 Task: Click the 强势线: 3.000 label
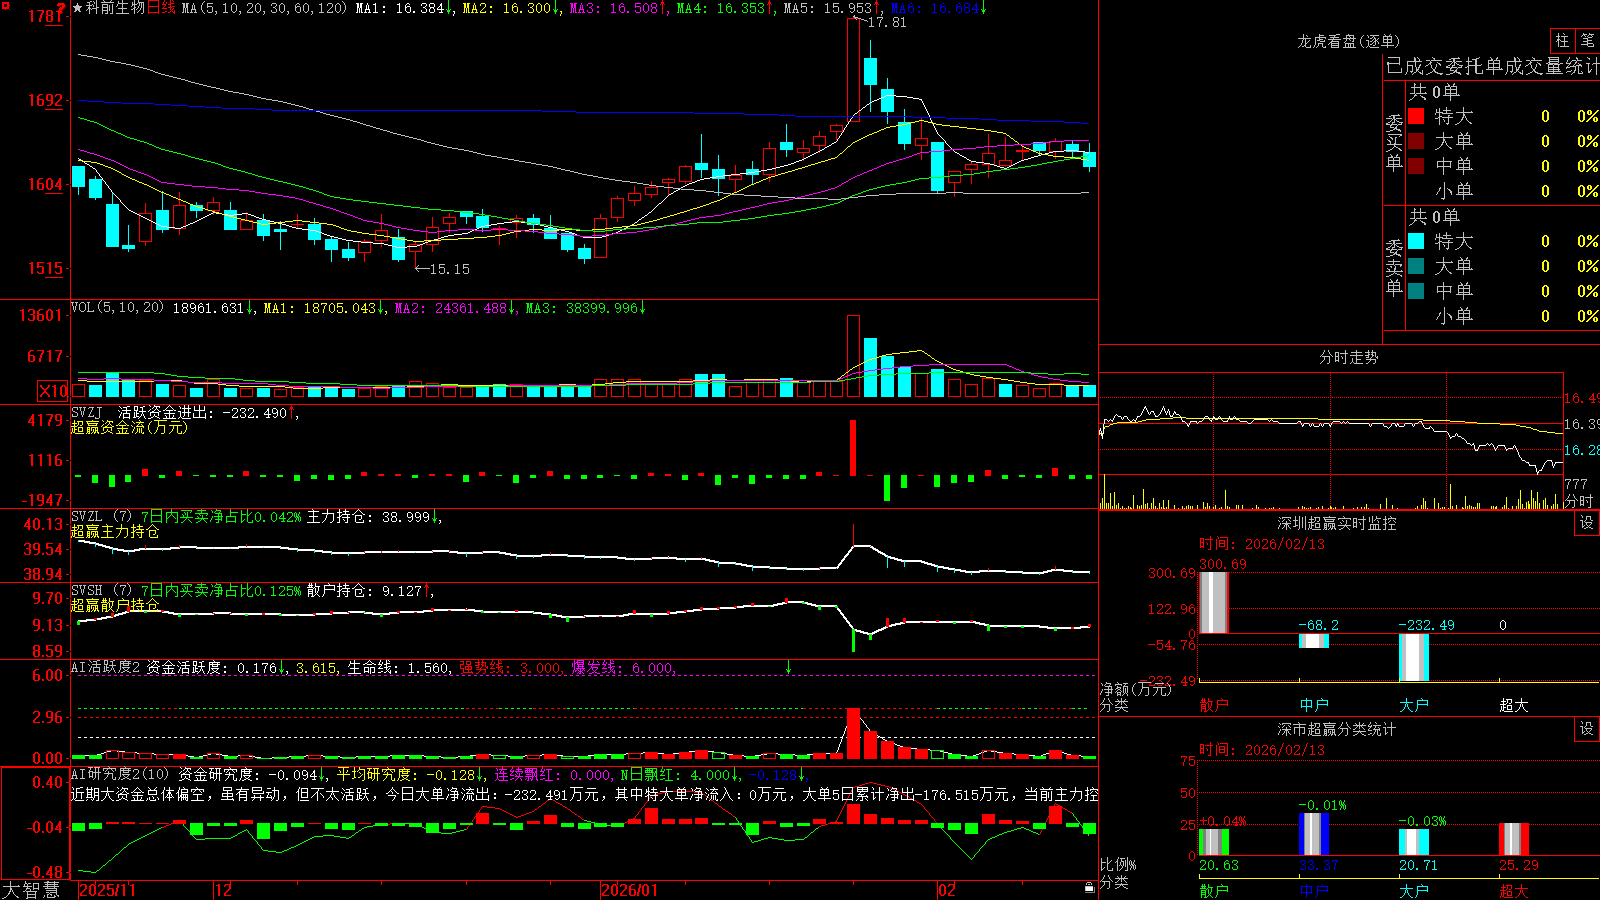(510, 667)
